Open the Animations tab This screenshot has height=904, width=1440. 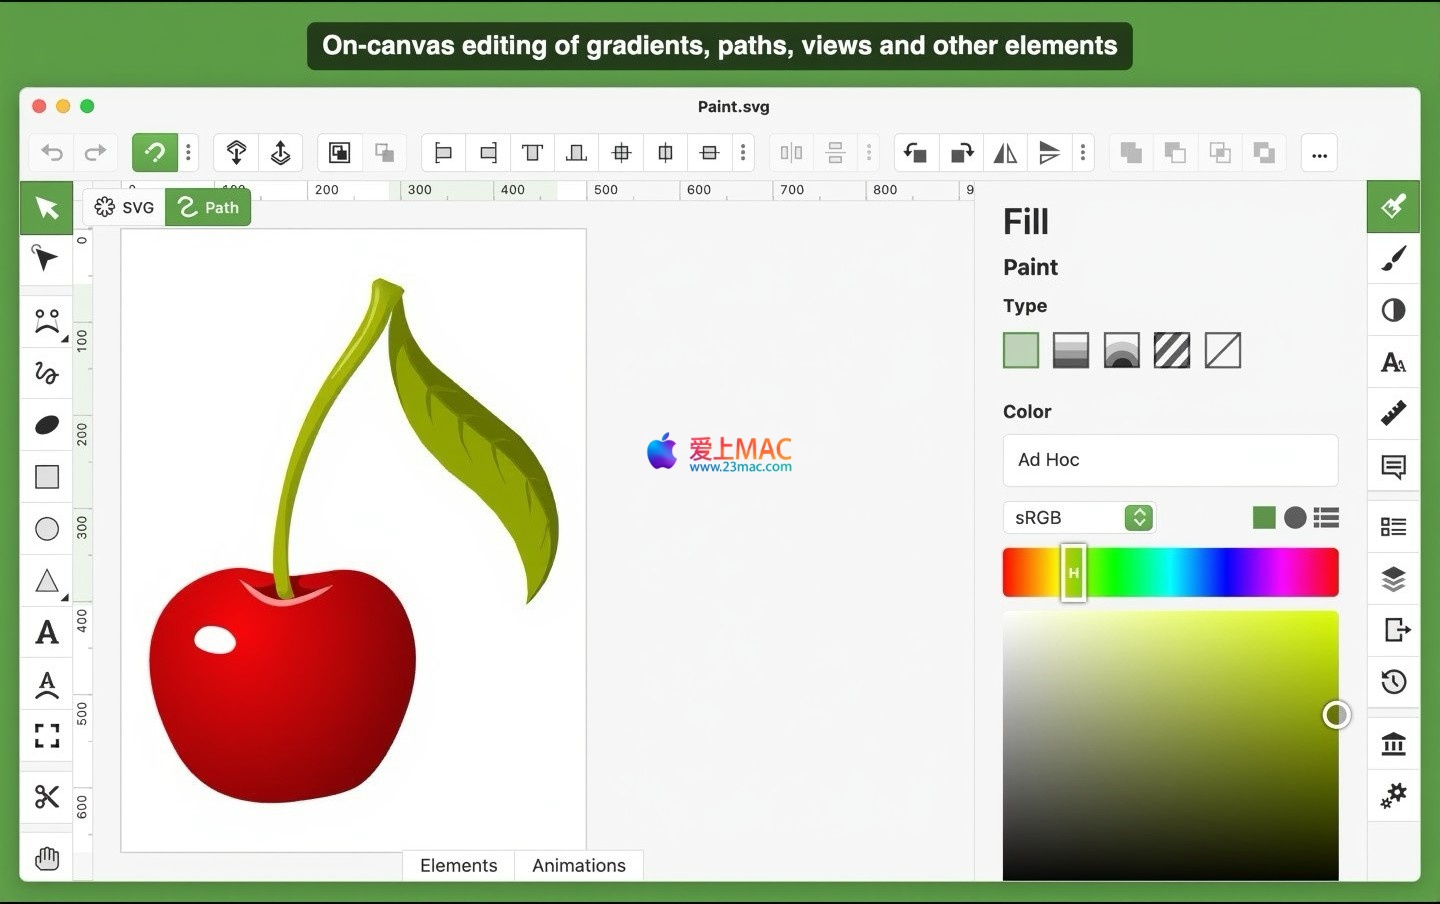[578, 865]
